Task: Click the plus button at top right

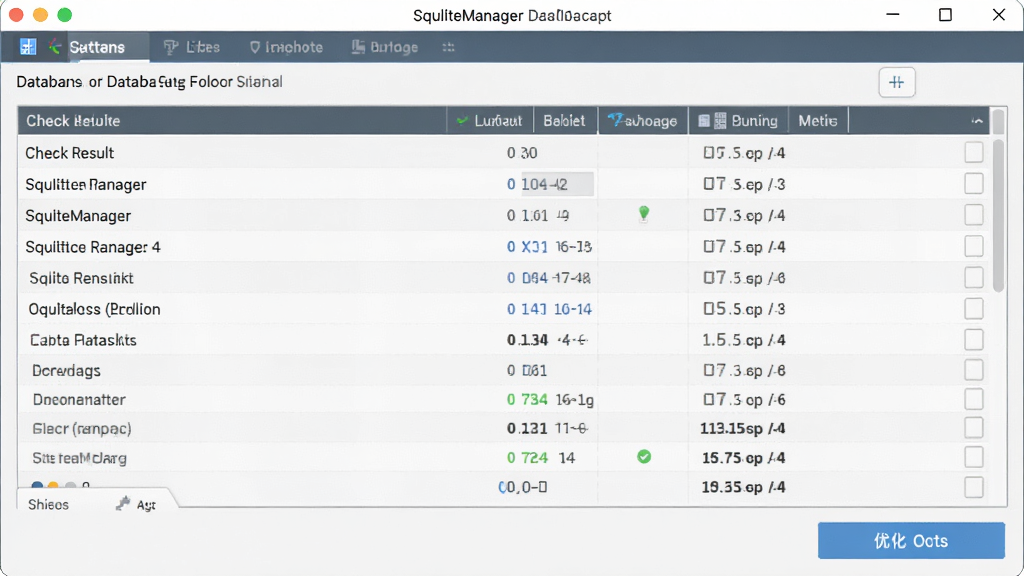Action: point(897,82)
